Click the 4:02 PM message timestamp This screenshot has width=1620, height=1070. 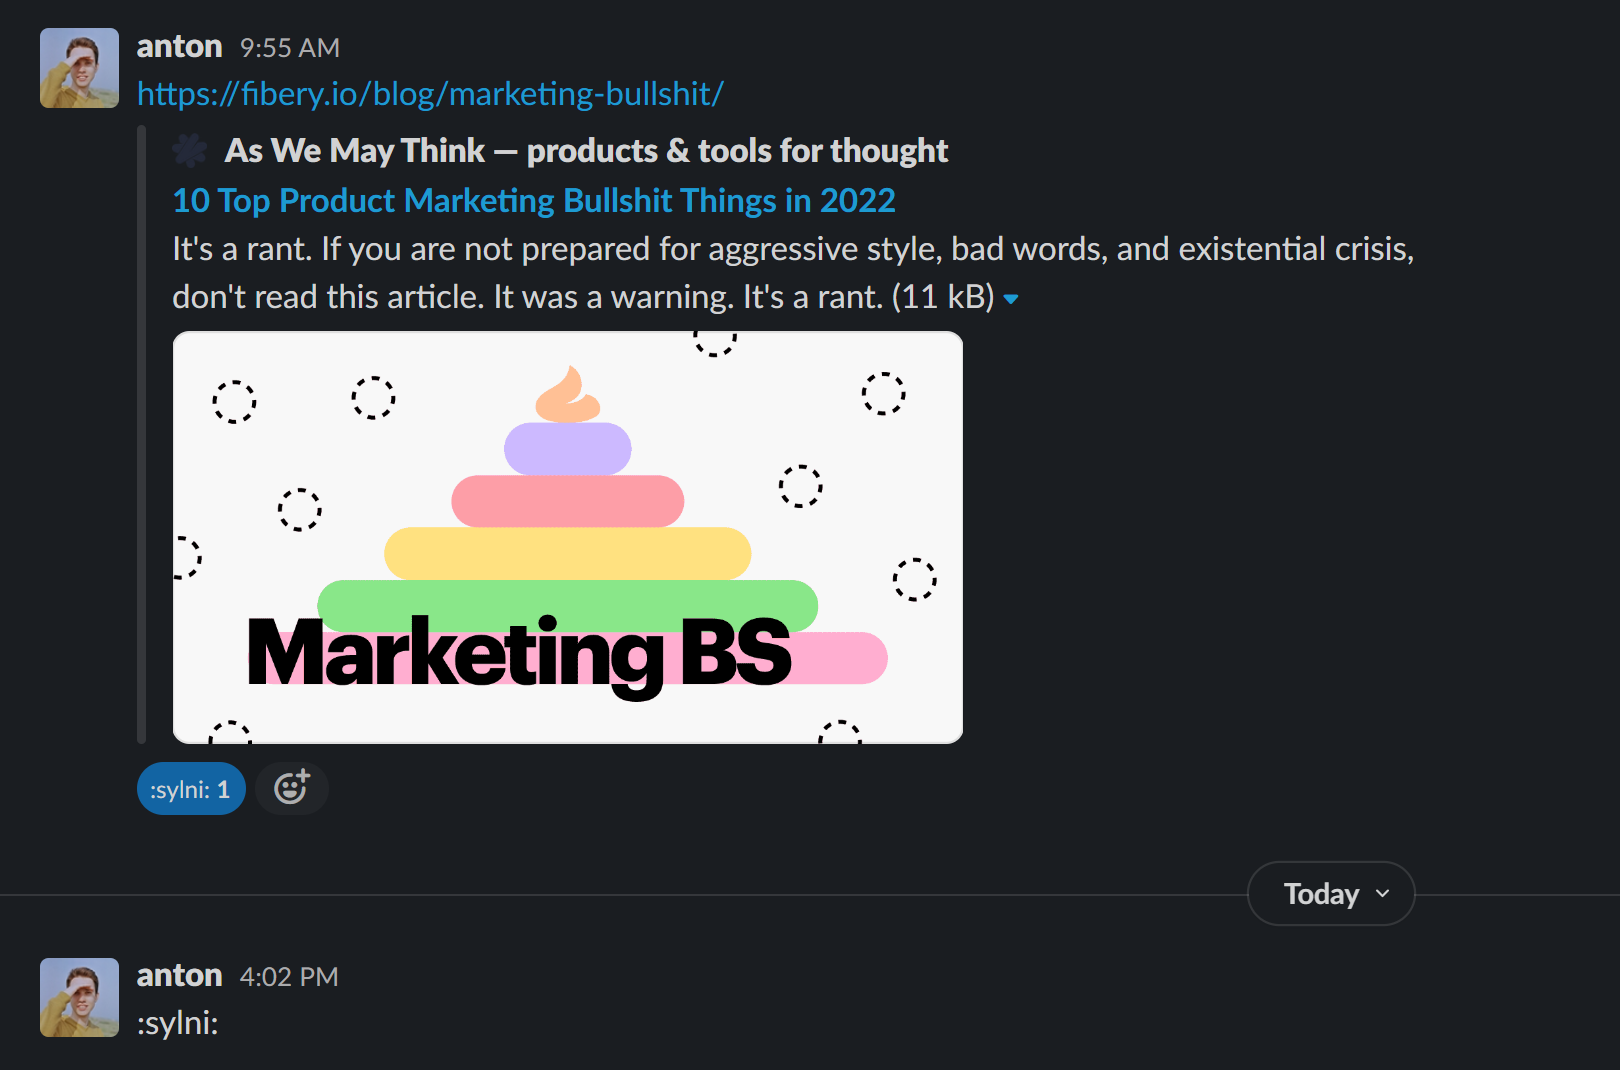pyautogui.click(x=289, y=977)
